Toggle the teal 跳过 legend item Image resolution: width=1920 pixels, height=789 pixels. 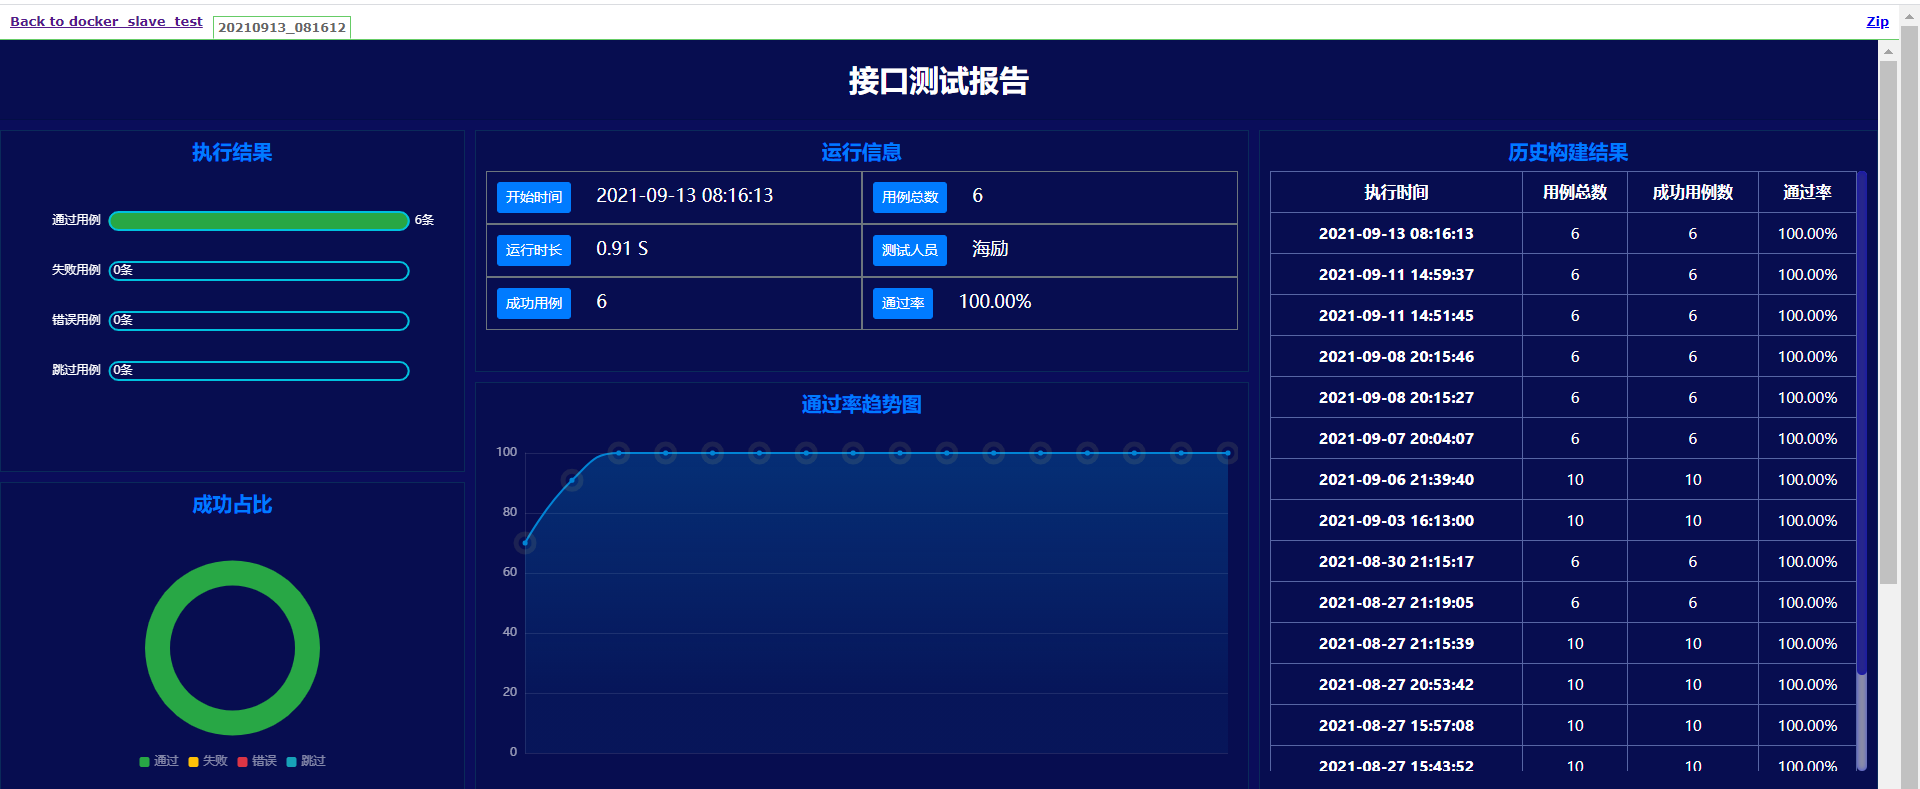coord(306,761)
